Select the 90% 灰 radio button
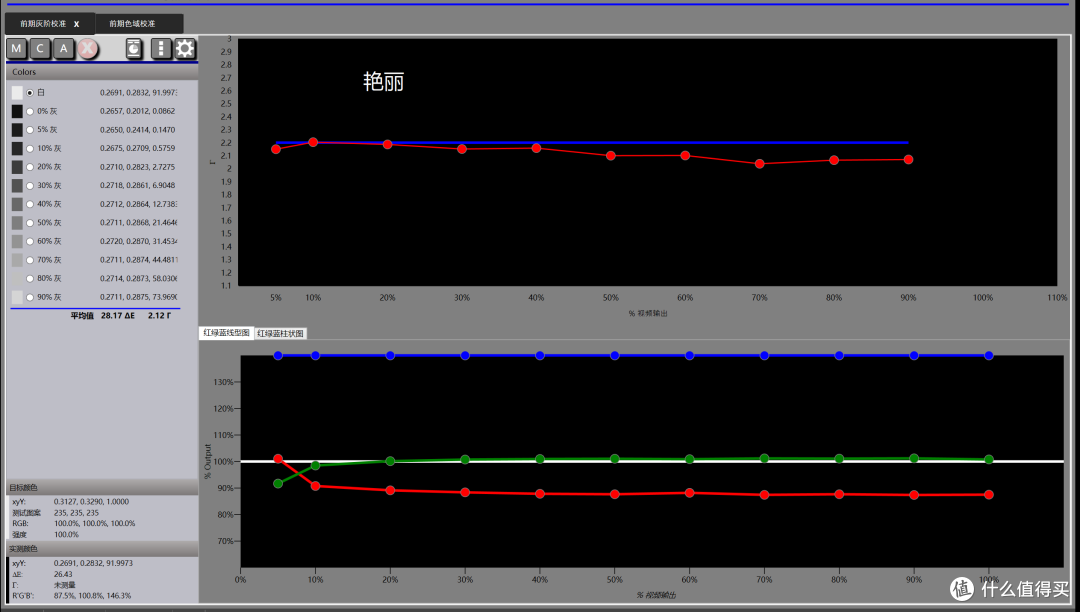1080x612 pixels. [30, 297]
